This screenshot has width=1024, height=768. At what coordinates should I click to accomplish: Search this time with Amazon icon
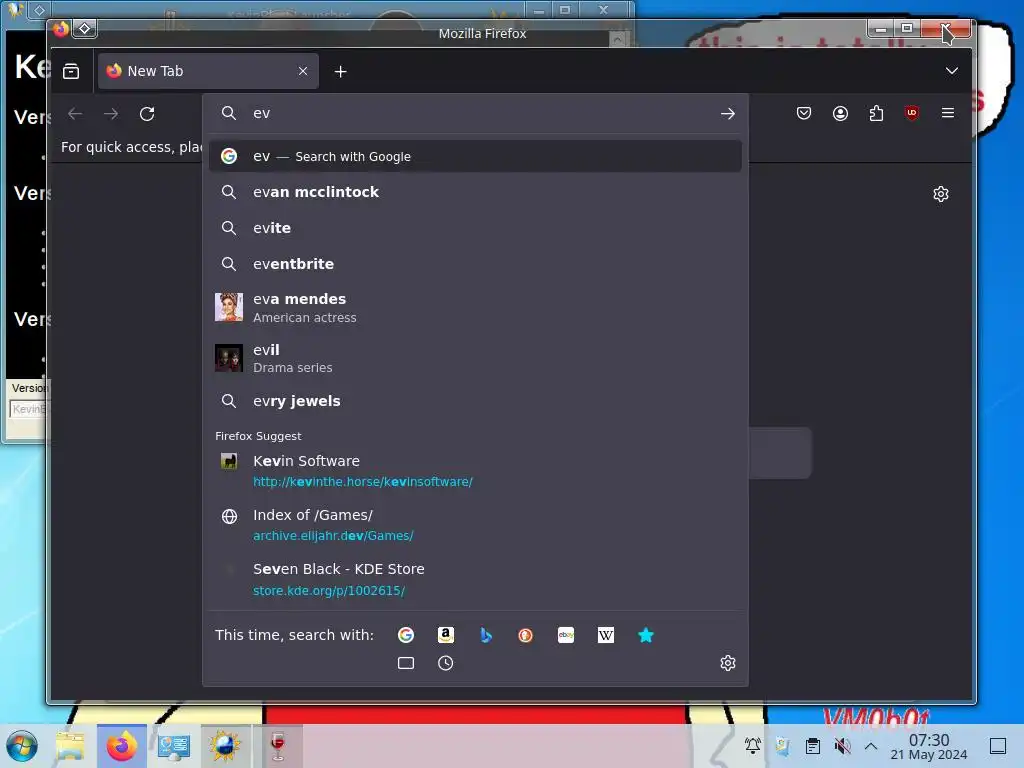[x=445, y=635]
